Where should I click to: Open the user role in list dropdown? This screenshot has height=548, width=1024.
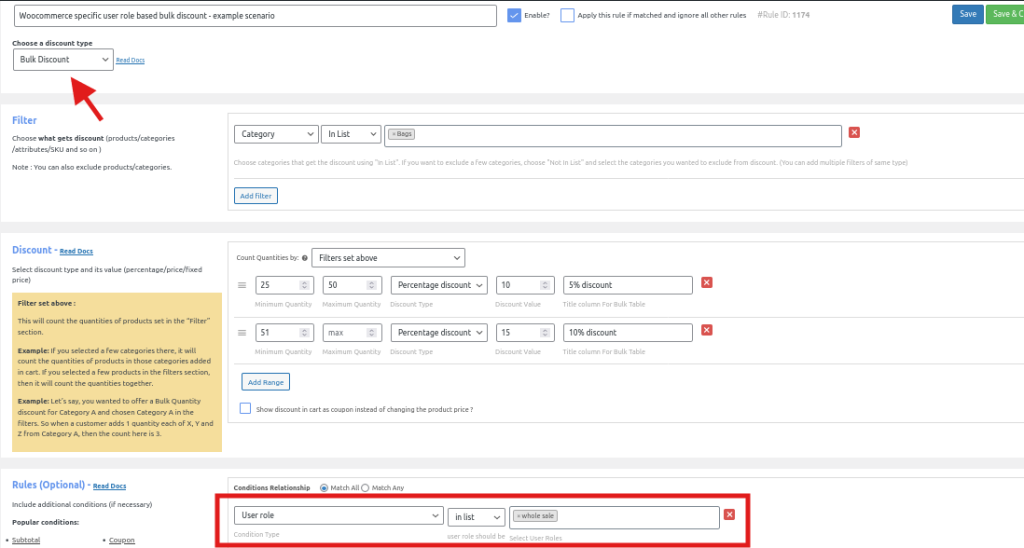(x=476, y=517)
